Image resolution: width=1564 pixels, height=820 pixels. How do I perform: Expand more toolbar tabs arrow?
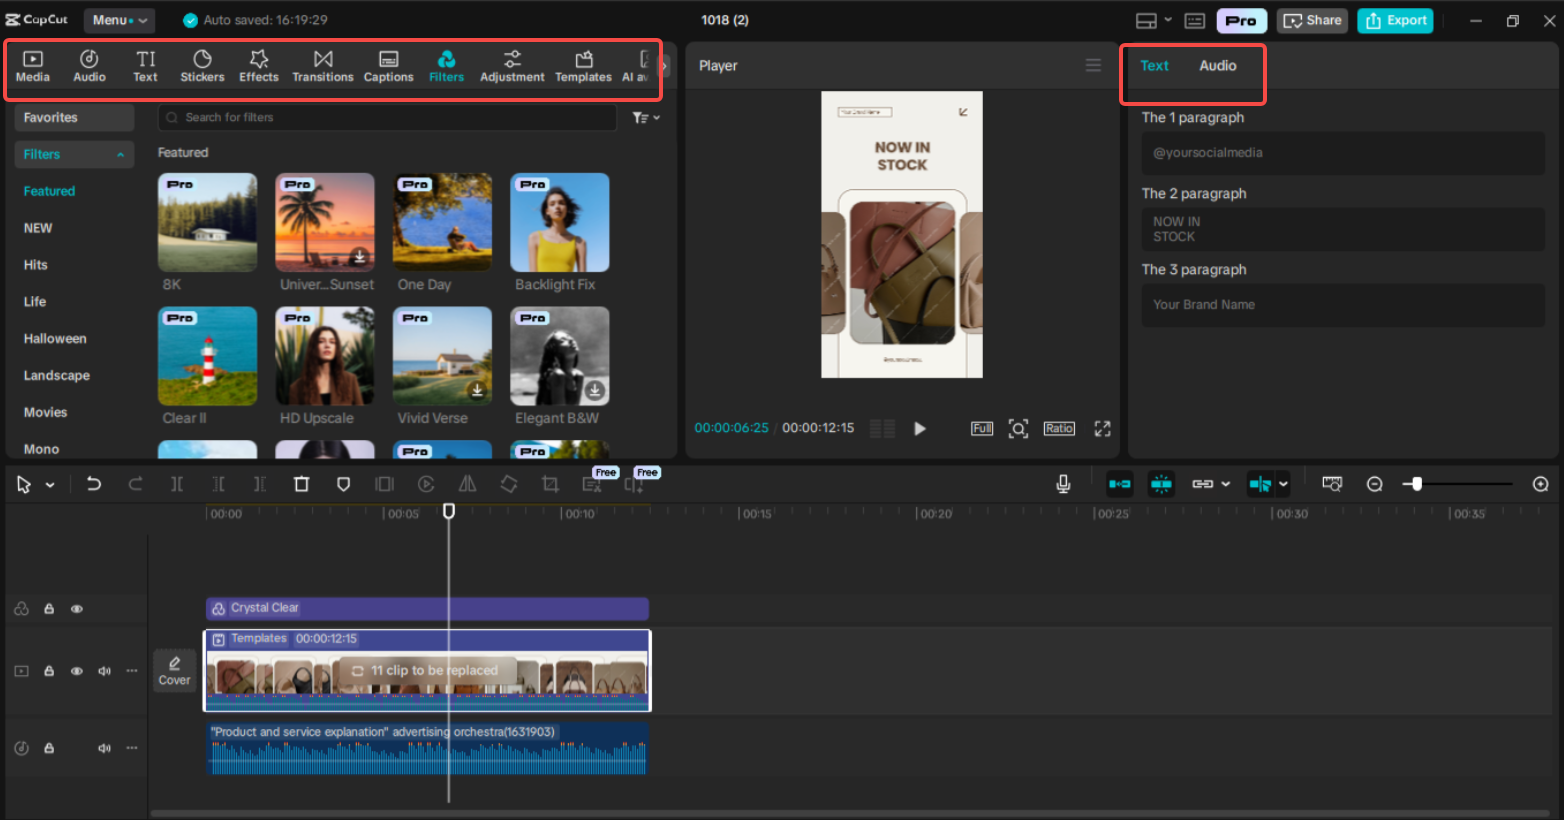(664, 67)
